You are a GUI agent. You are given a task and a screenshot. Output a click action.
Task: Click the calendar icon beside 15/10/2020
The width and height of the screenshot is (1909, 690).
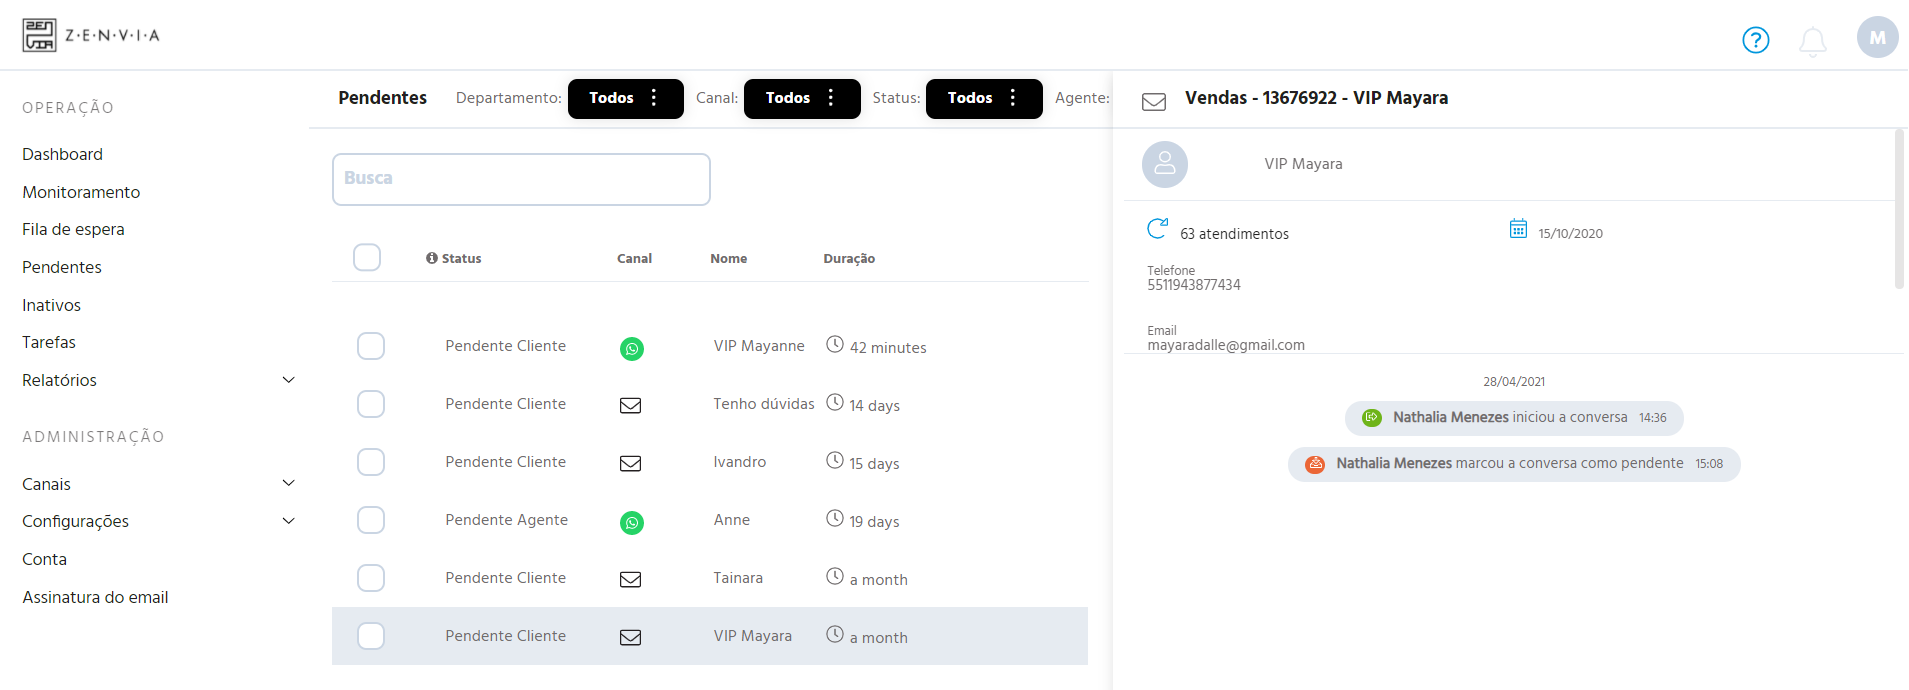click(x=1518, y=229)
